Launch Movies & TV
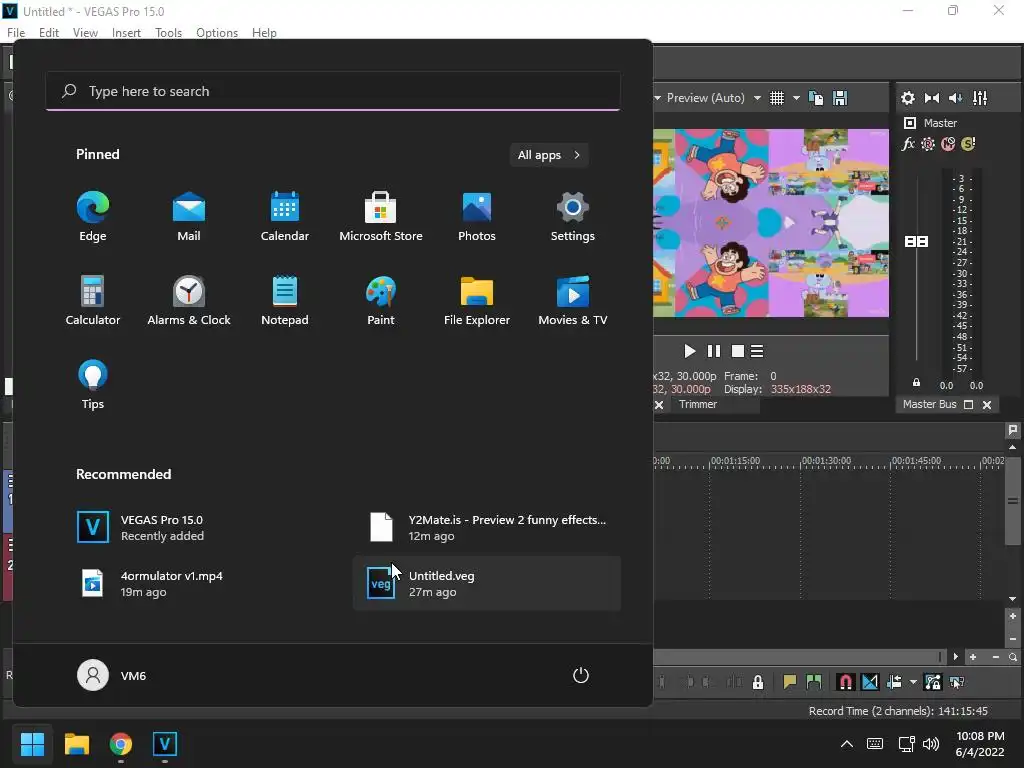This screenshot has width=1024, height=768. click(x=573, y=301)
